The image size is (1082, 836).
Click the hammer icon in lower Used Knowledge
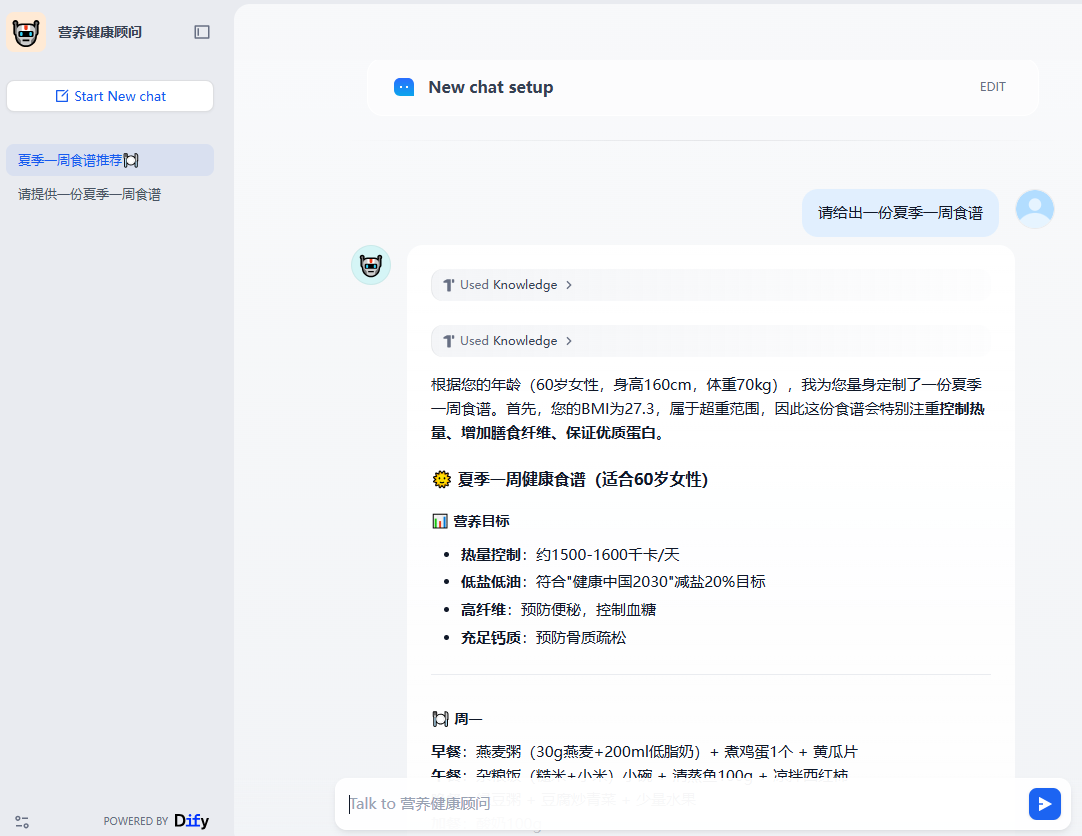coord(448,341)
